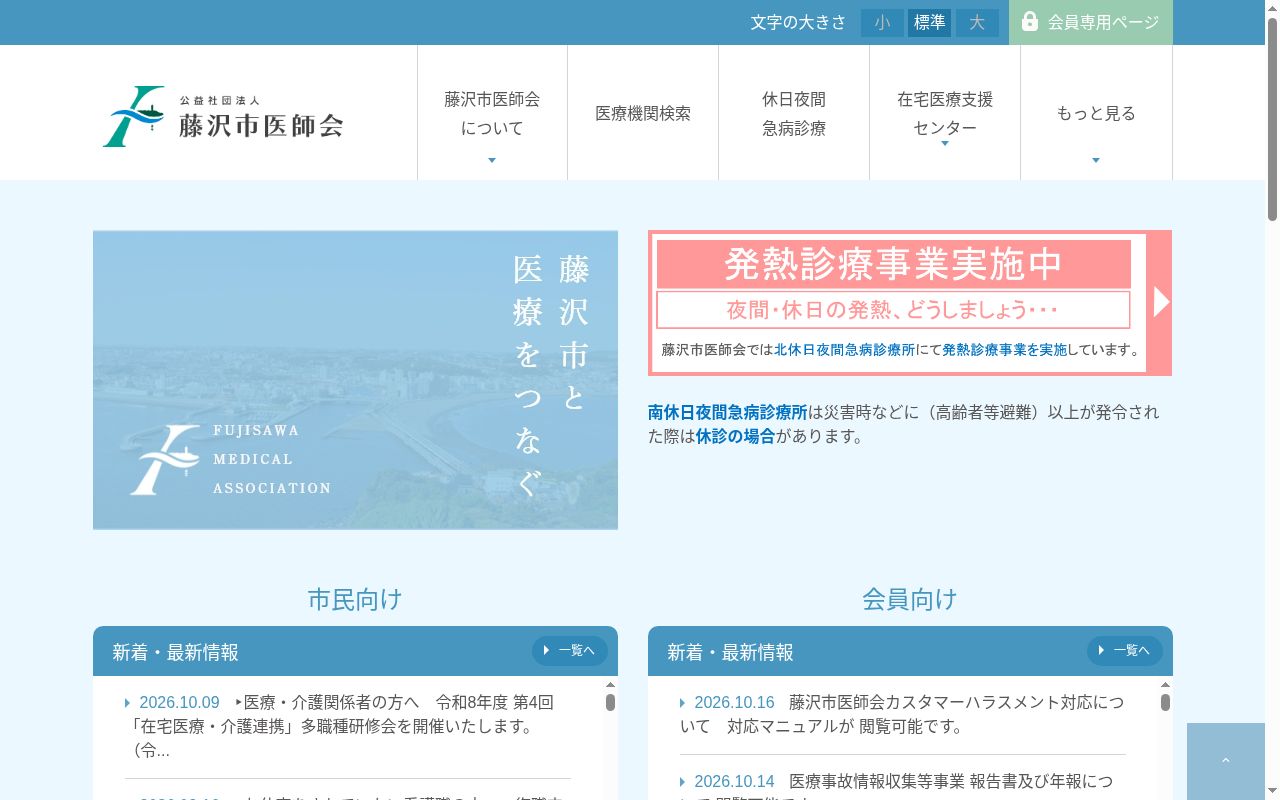Click the 文字の大きさ label

pyautogui.click(x=799, y=23)
